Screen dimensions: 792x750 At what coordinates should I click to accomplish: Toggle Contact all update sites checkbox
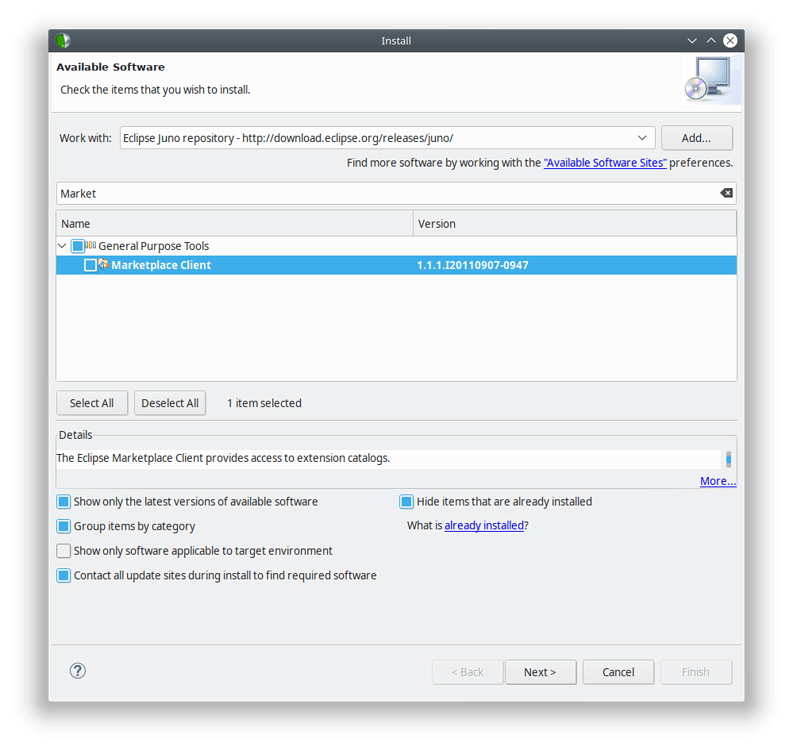tap(64, 575)
